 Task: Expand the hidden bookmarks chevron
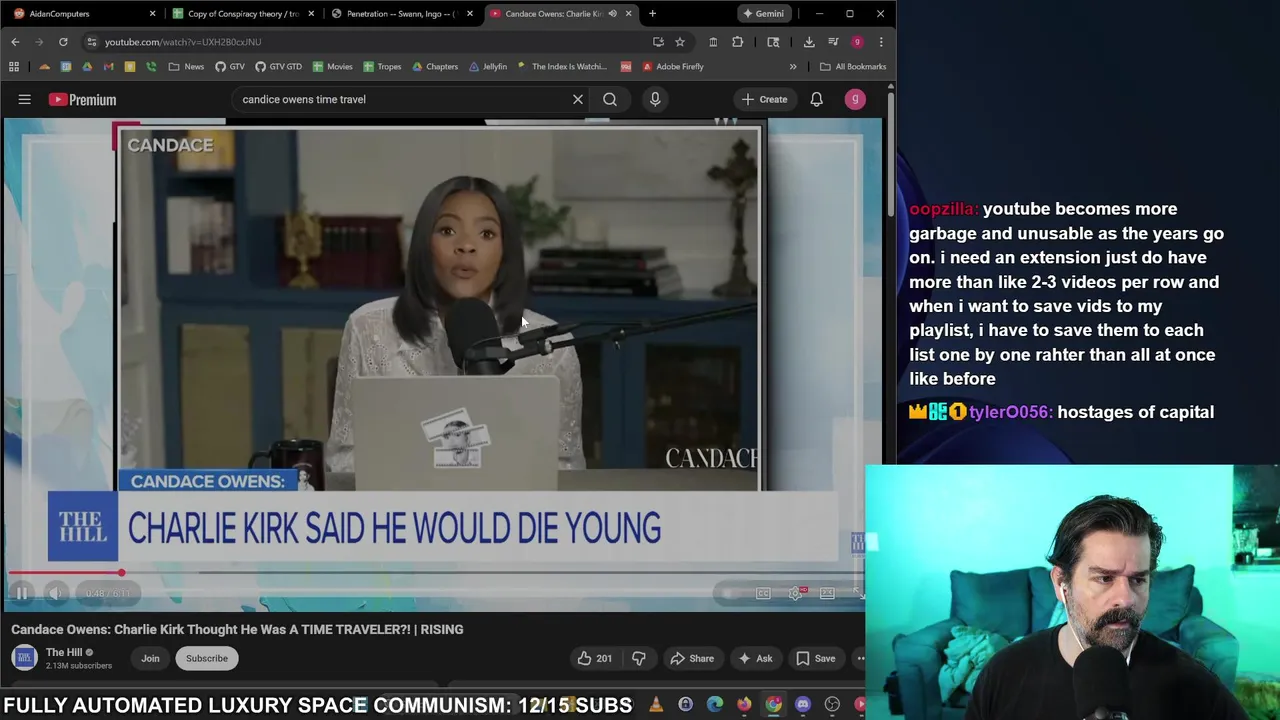click(793, 67)
